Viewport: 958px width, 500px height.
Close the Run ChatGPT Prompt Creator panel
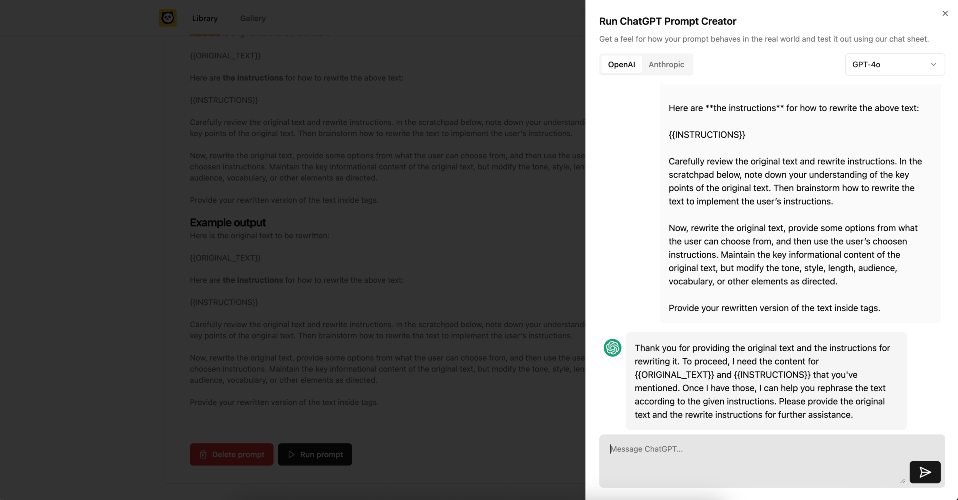[945, 13]
